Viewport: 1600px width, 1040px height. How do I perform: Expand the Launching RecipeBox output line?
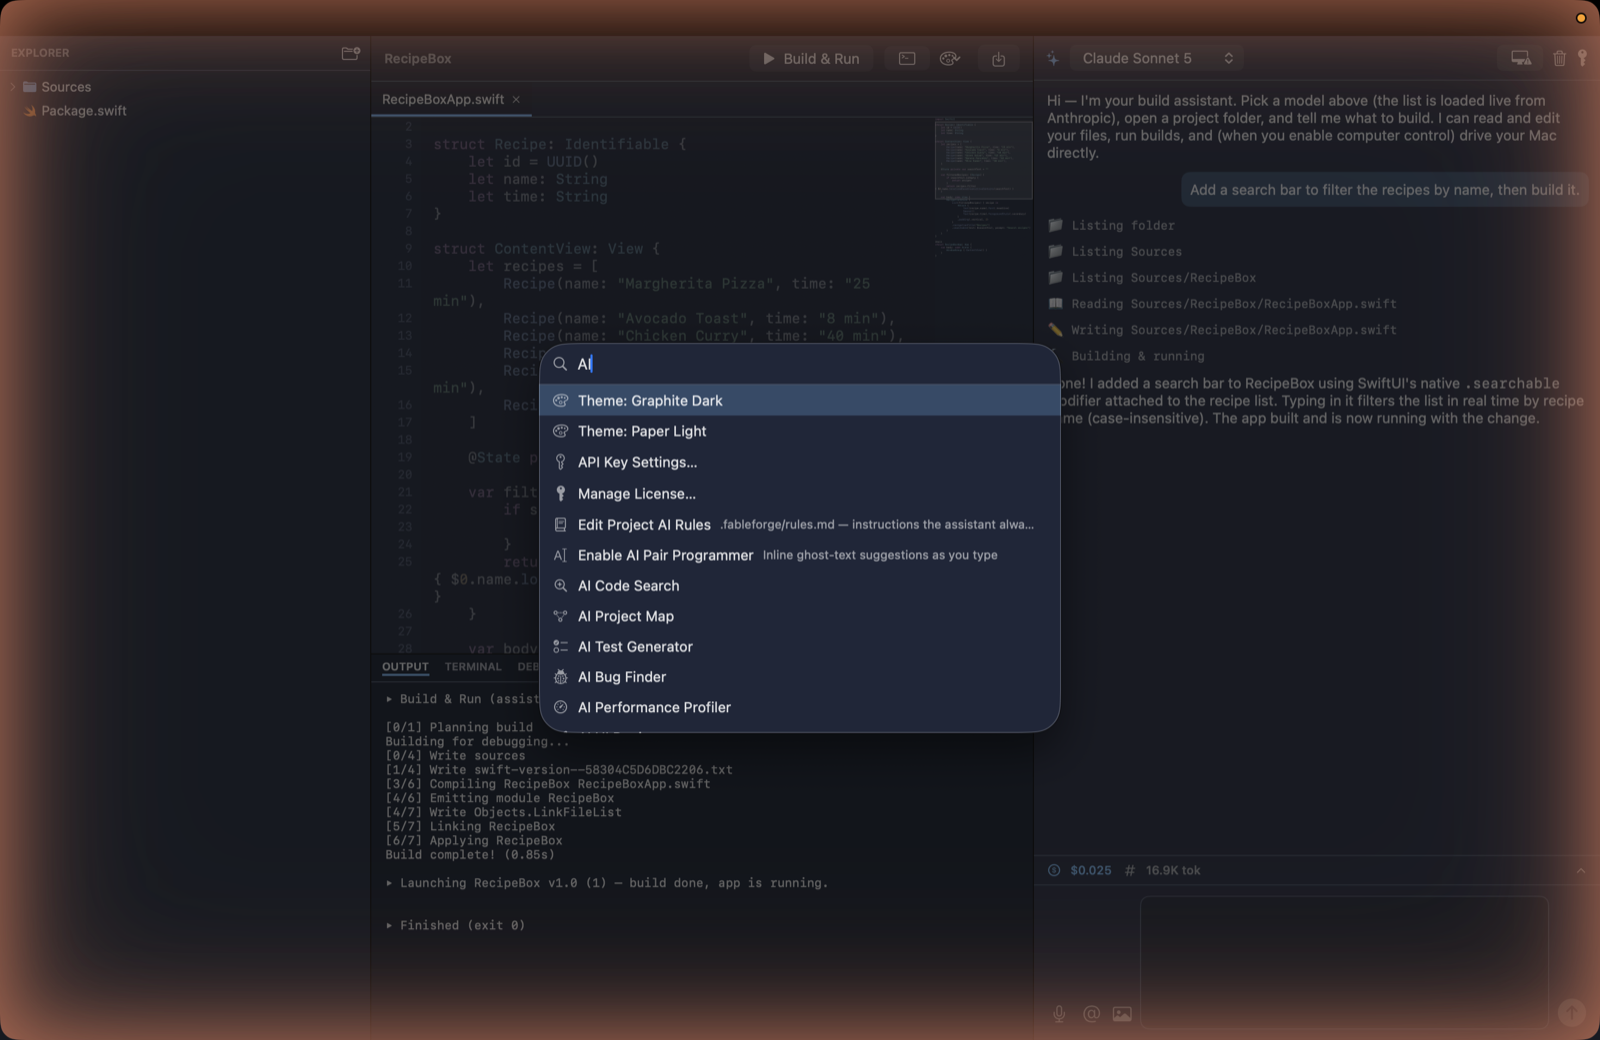[389, 883]
